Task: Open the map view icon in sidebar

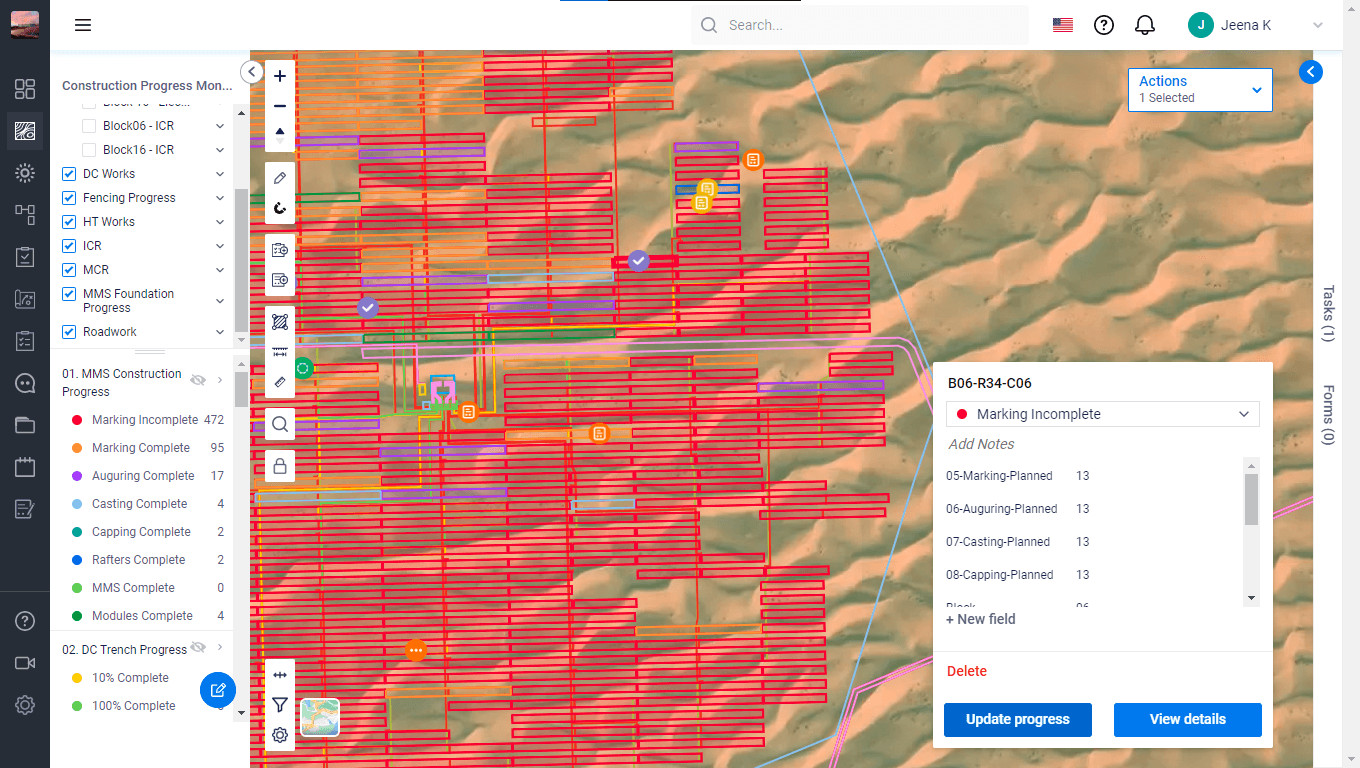Action: tap(25, 131)
